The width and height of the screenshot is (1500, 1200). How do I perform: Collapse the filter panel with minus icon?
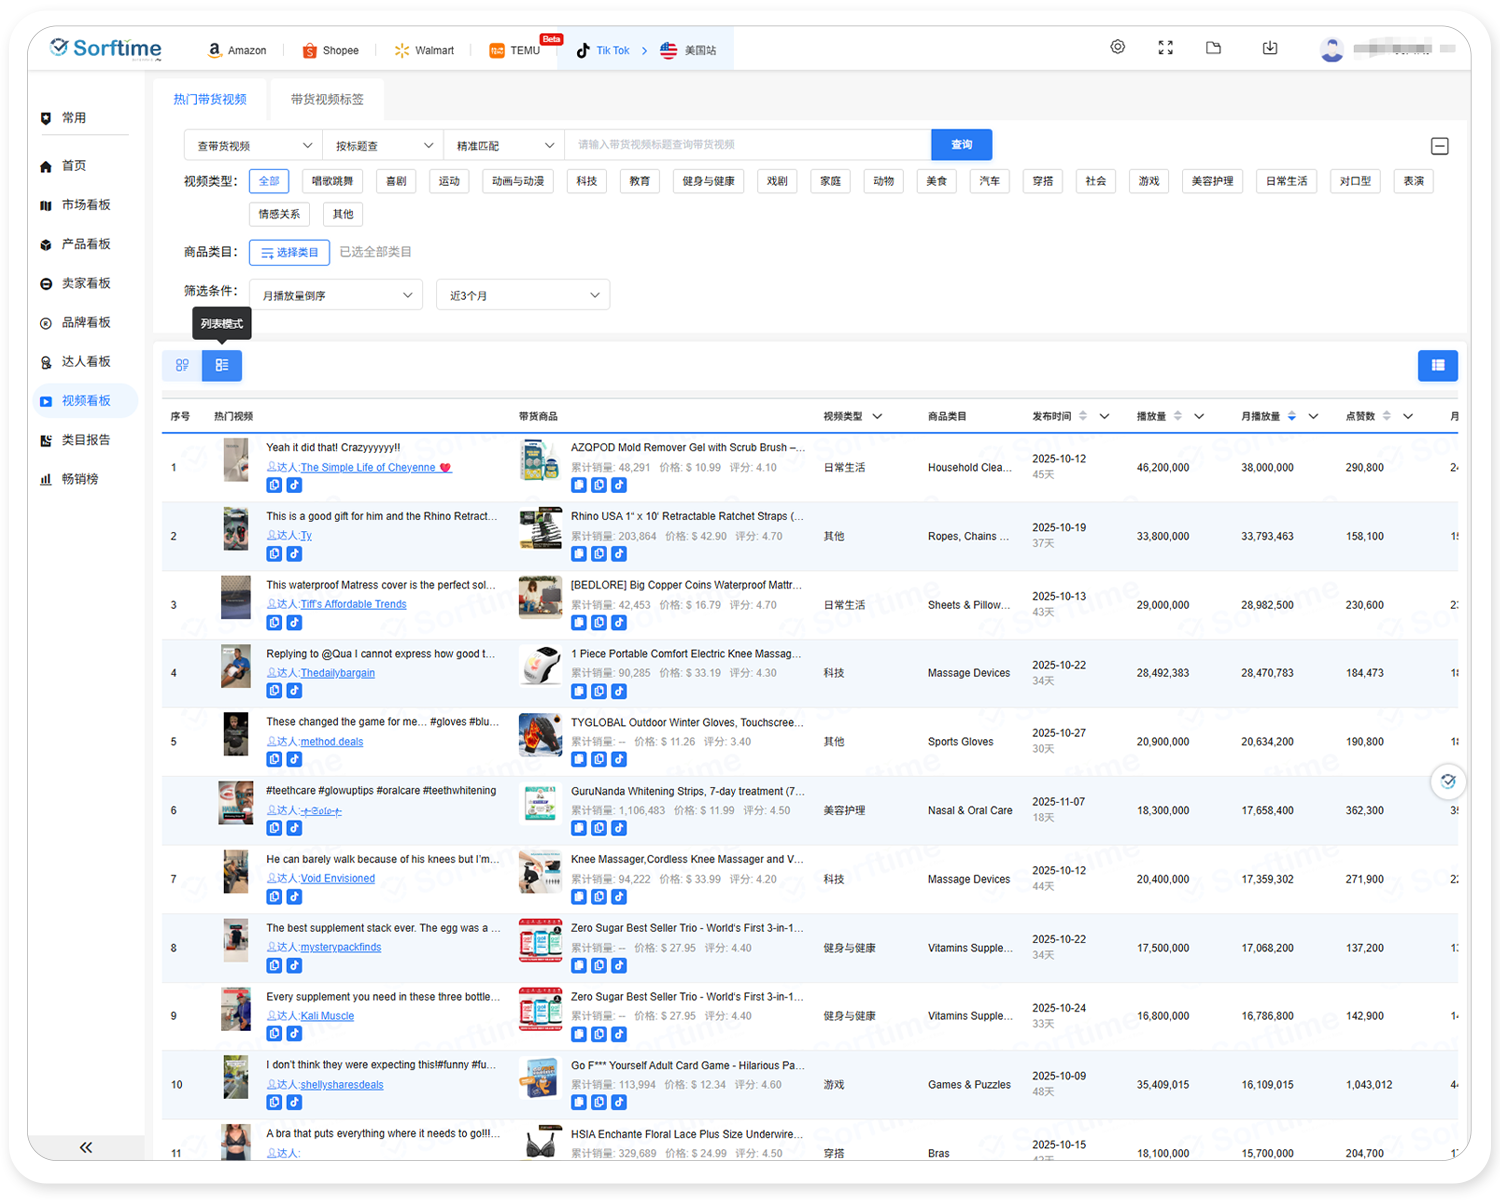coord(1440,147)
